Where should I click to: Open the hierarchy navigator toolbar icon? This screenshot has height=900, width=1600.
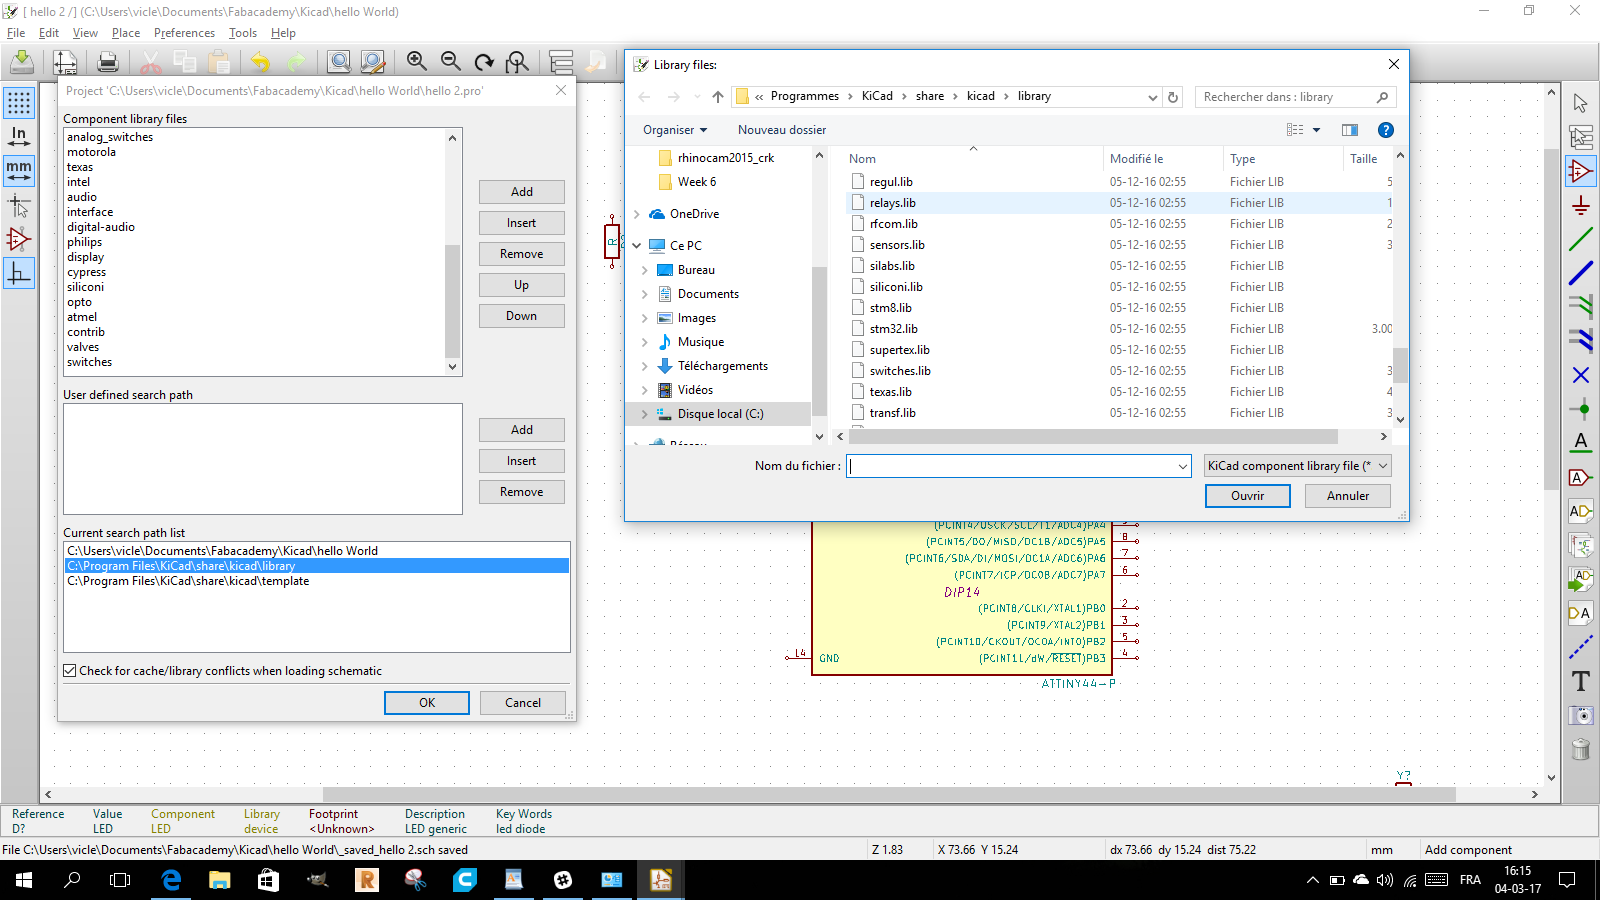[x=561, y=62]
